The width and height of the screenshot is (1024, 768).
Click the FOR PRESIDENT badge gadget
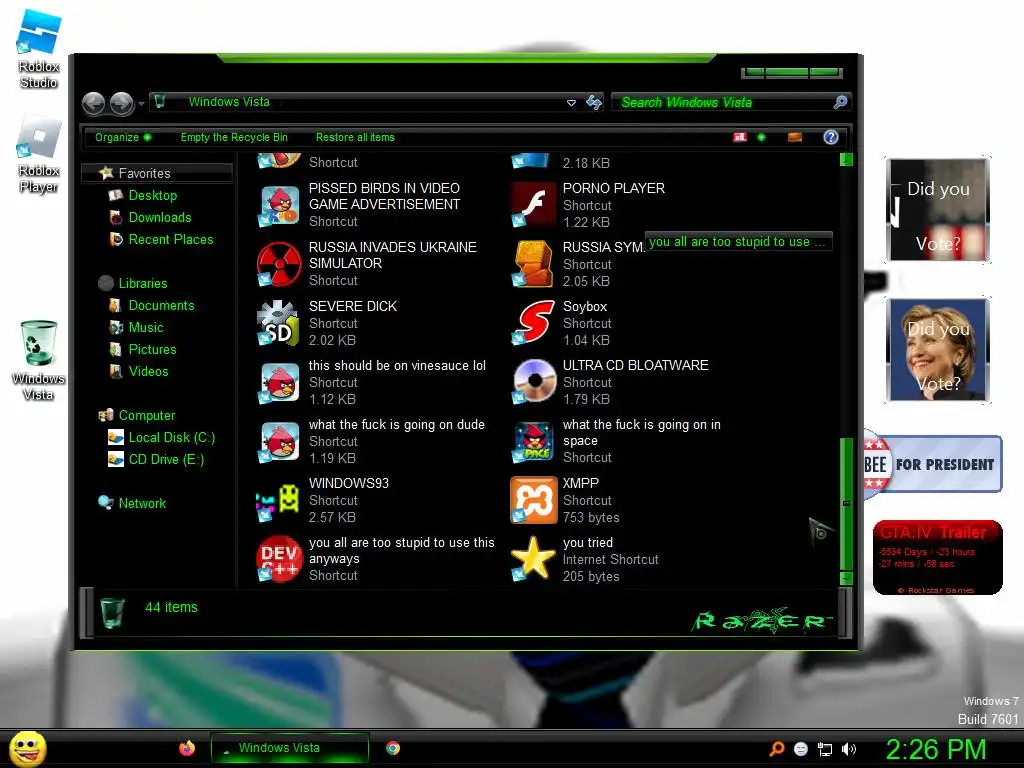tap(933, 464)
